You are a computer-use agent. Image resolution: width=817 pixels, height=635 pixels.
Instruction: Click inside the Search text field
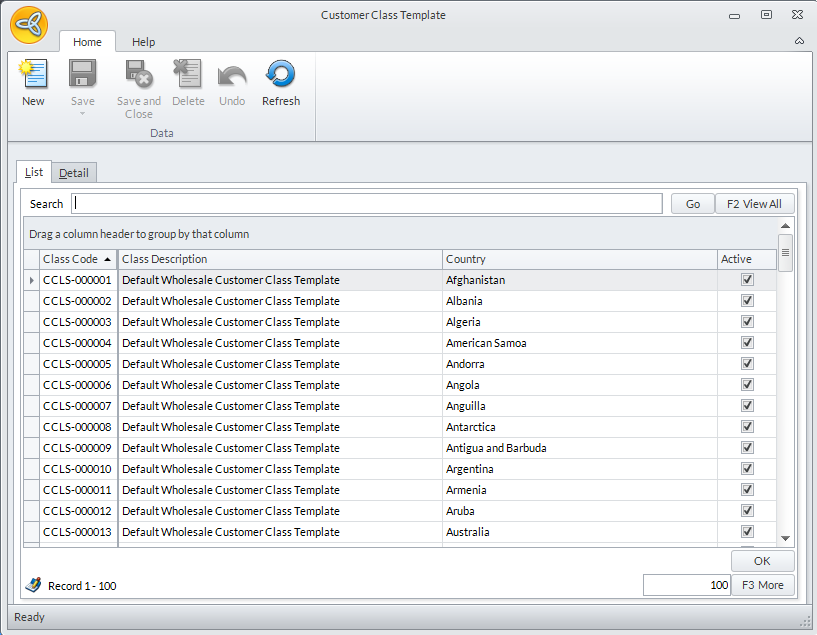pyautogui.click(x=367, y=204)
